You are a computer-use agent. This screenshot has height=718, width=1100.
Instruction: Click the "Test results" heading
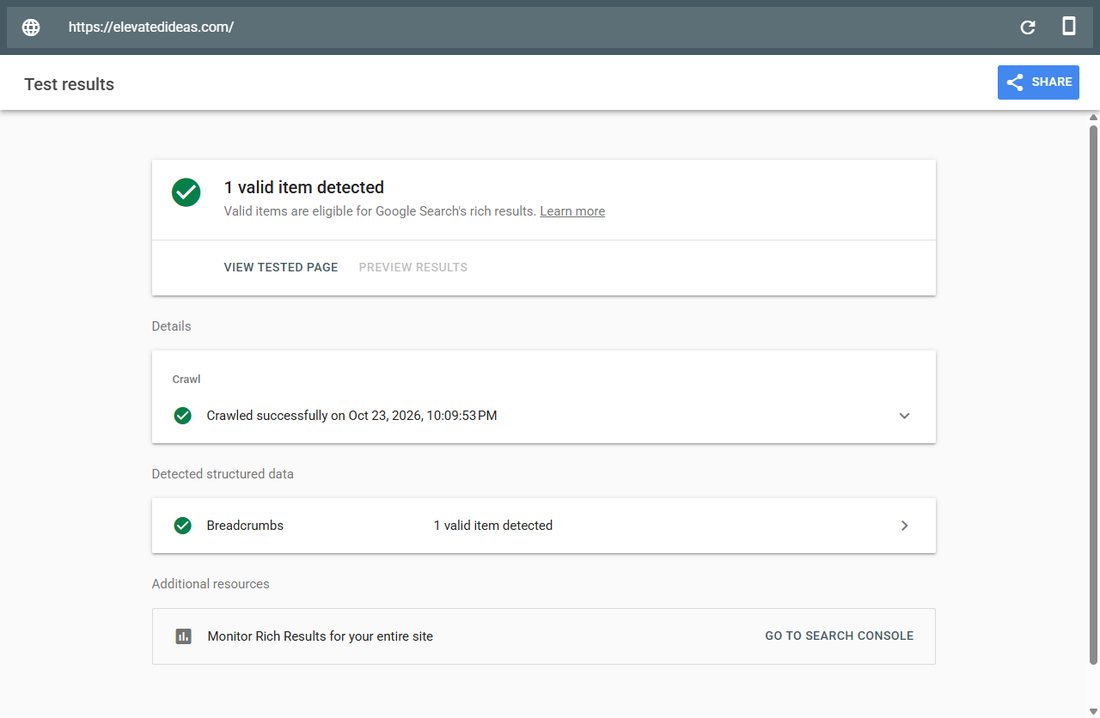[x=69, y=84]
